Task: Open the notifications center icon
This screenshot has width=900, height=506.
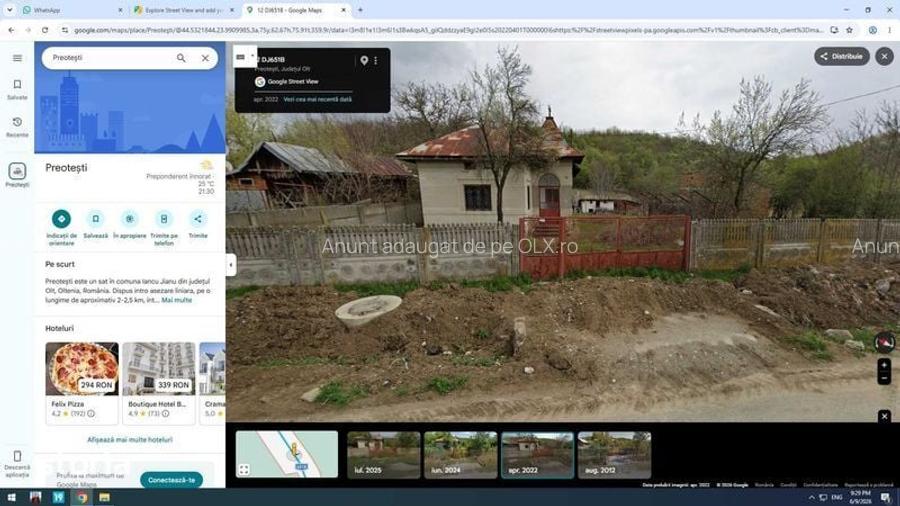Action: 886,497
